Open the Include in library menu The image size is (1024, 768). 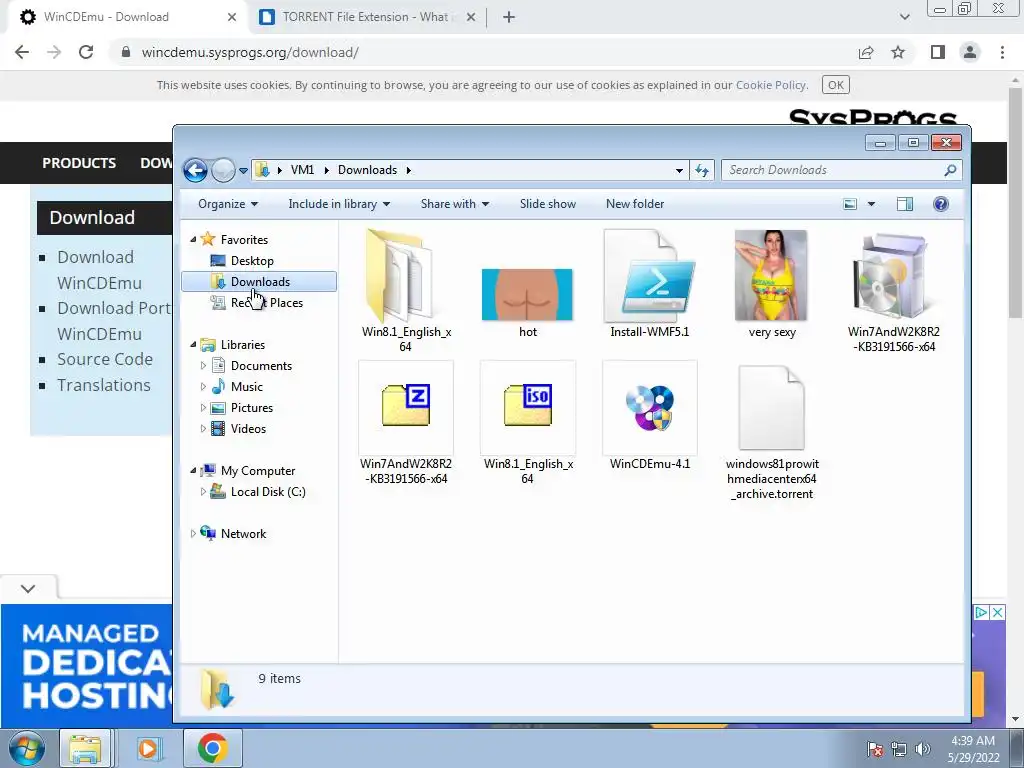click(x=339, y=204)
